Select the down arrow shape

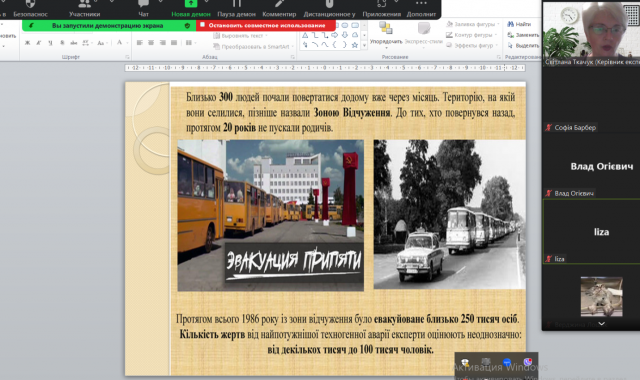[345, 36]
